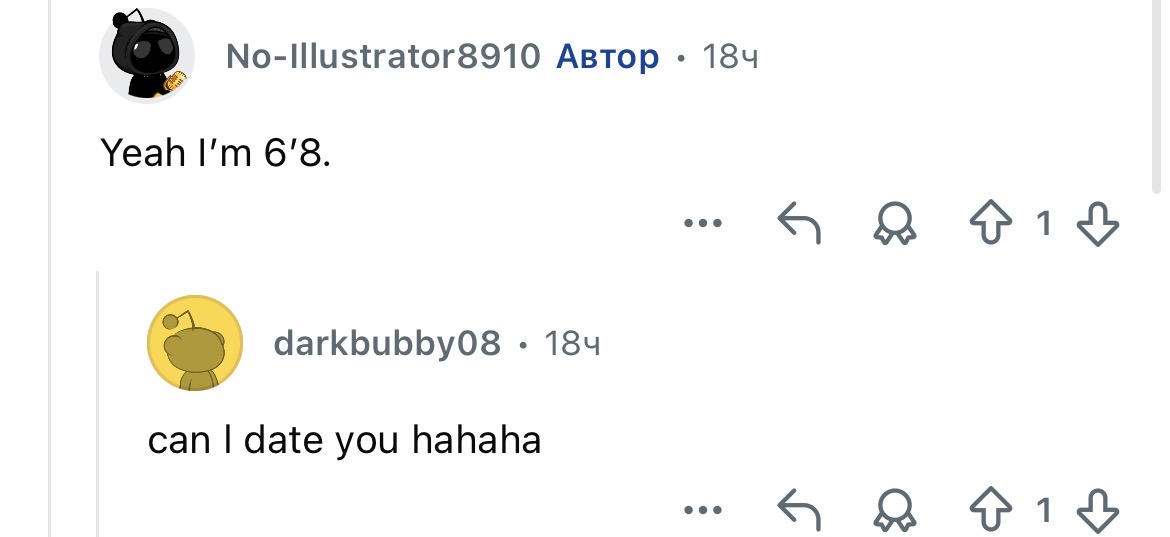Screen dimensions: 1170x537
Task: Open more options for No-Illustrator8910's comment
Action: click(x=702, y=224)
